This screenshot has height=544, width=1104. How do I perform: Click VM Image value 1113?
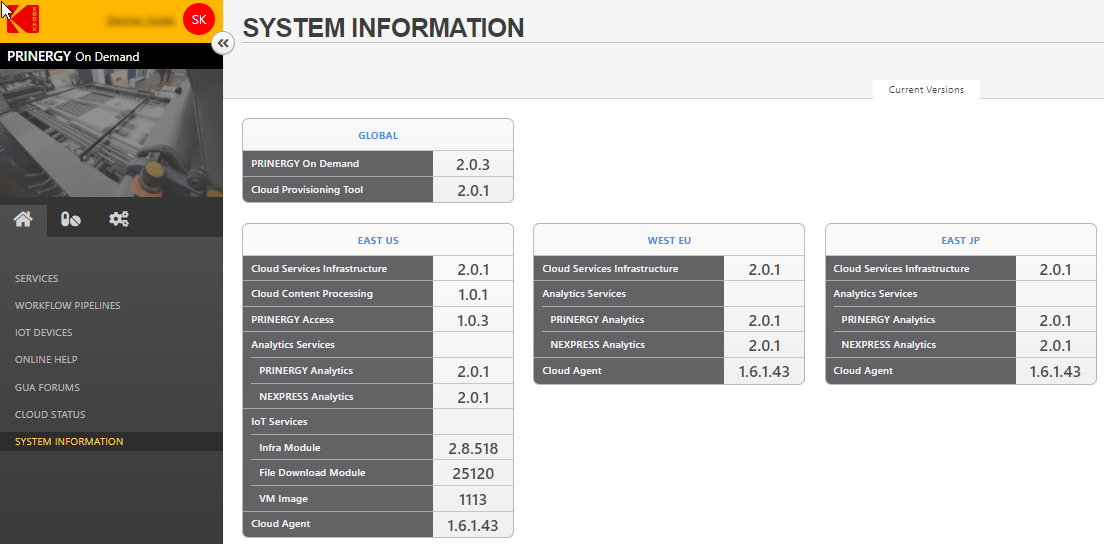coord(472,500)
